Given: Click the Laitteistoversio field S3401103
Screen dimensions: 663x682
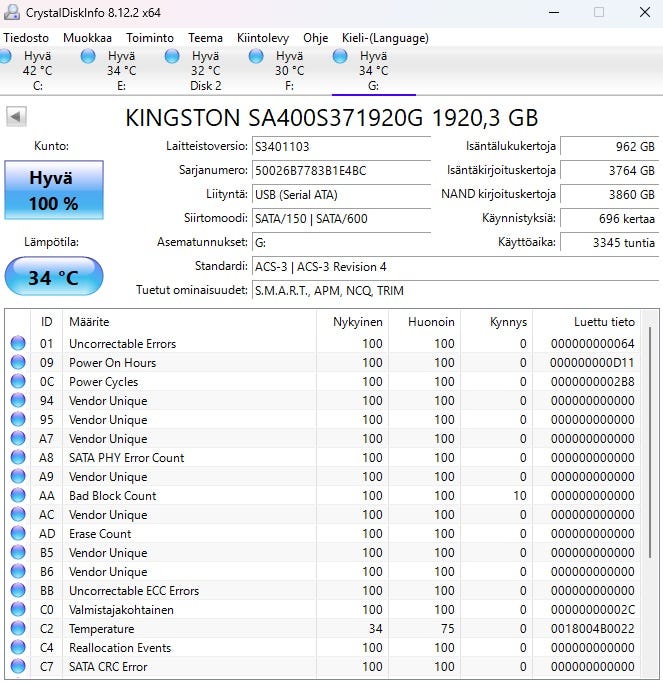Looking at the screenshot, I should 342,147.
